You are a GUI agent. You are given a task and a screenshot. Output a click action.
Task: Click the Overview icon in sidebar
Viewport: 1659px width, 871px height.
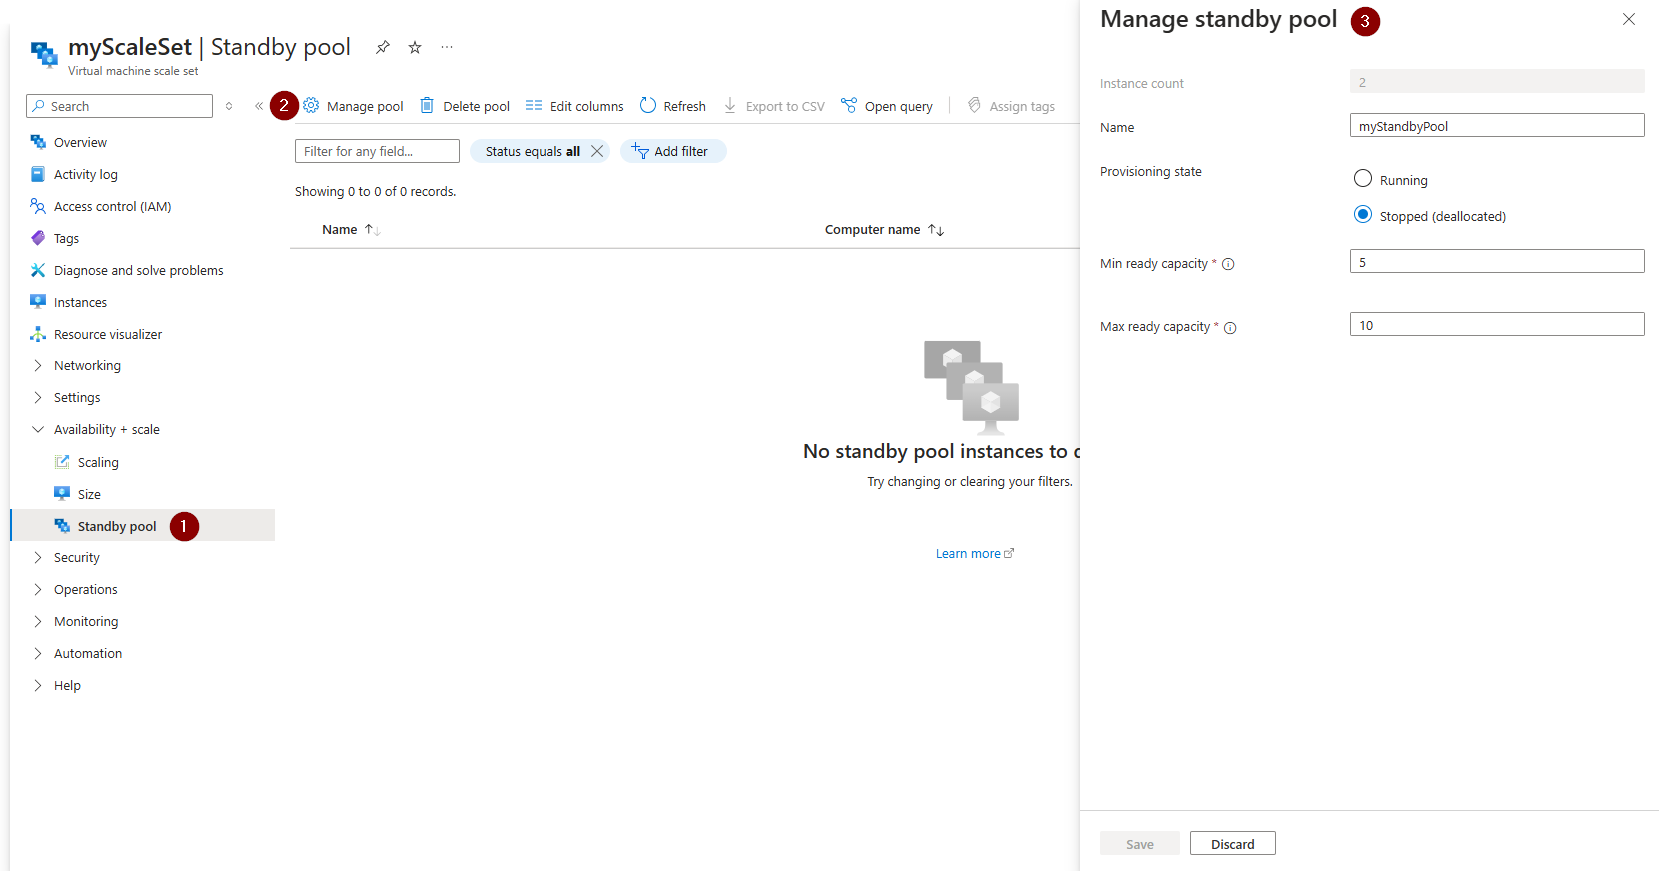pyautogui.click(x=38, y=142)
